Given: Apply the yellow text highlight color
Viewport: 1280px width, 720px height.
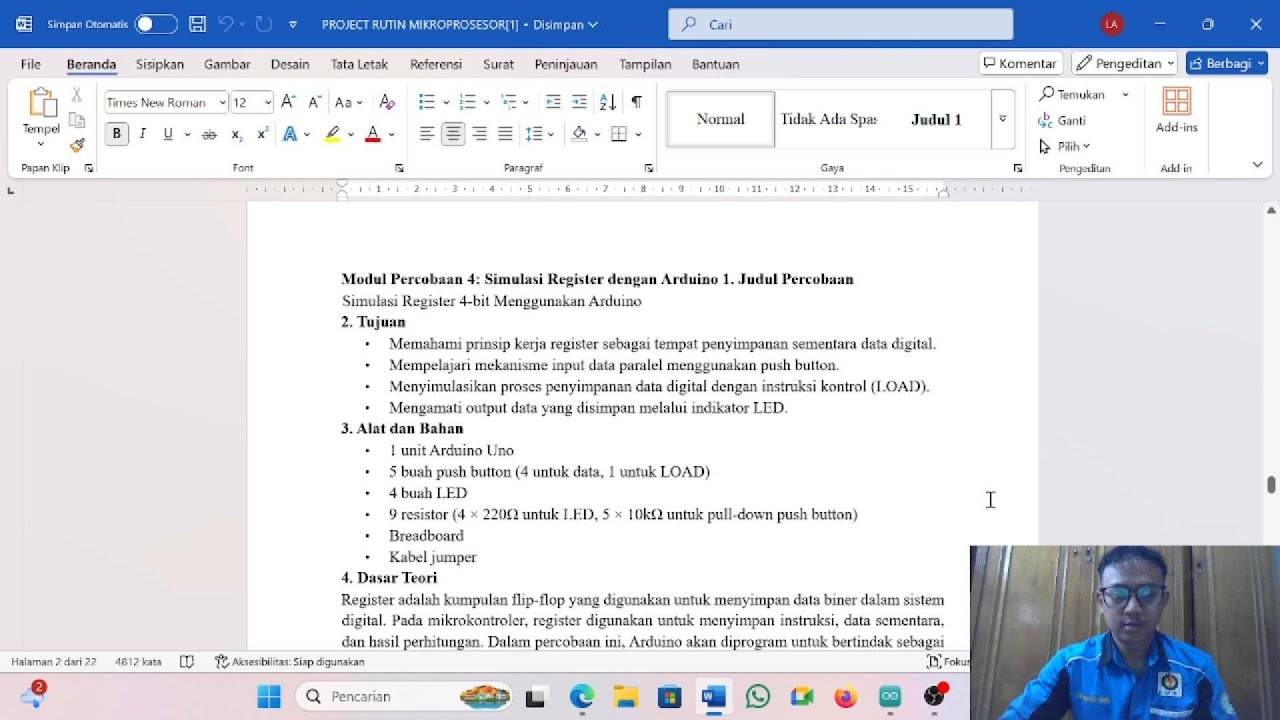Looking at the screenshot, I should 332,134.
